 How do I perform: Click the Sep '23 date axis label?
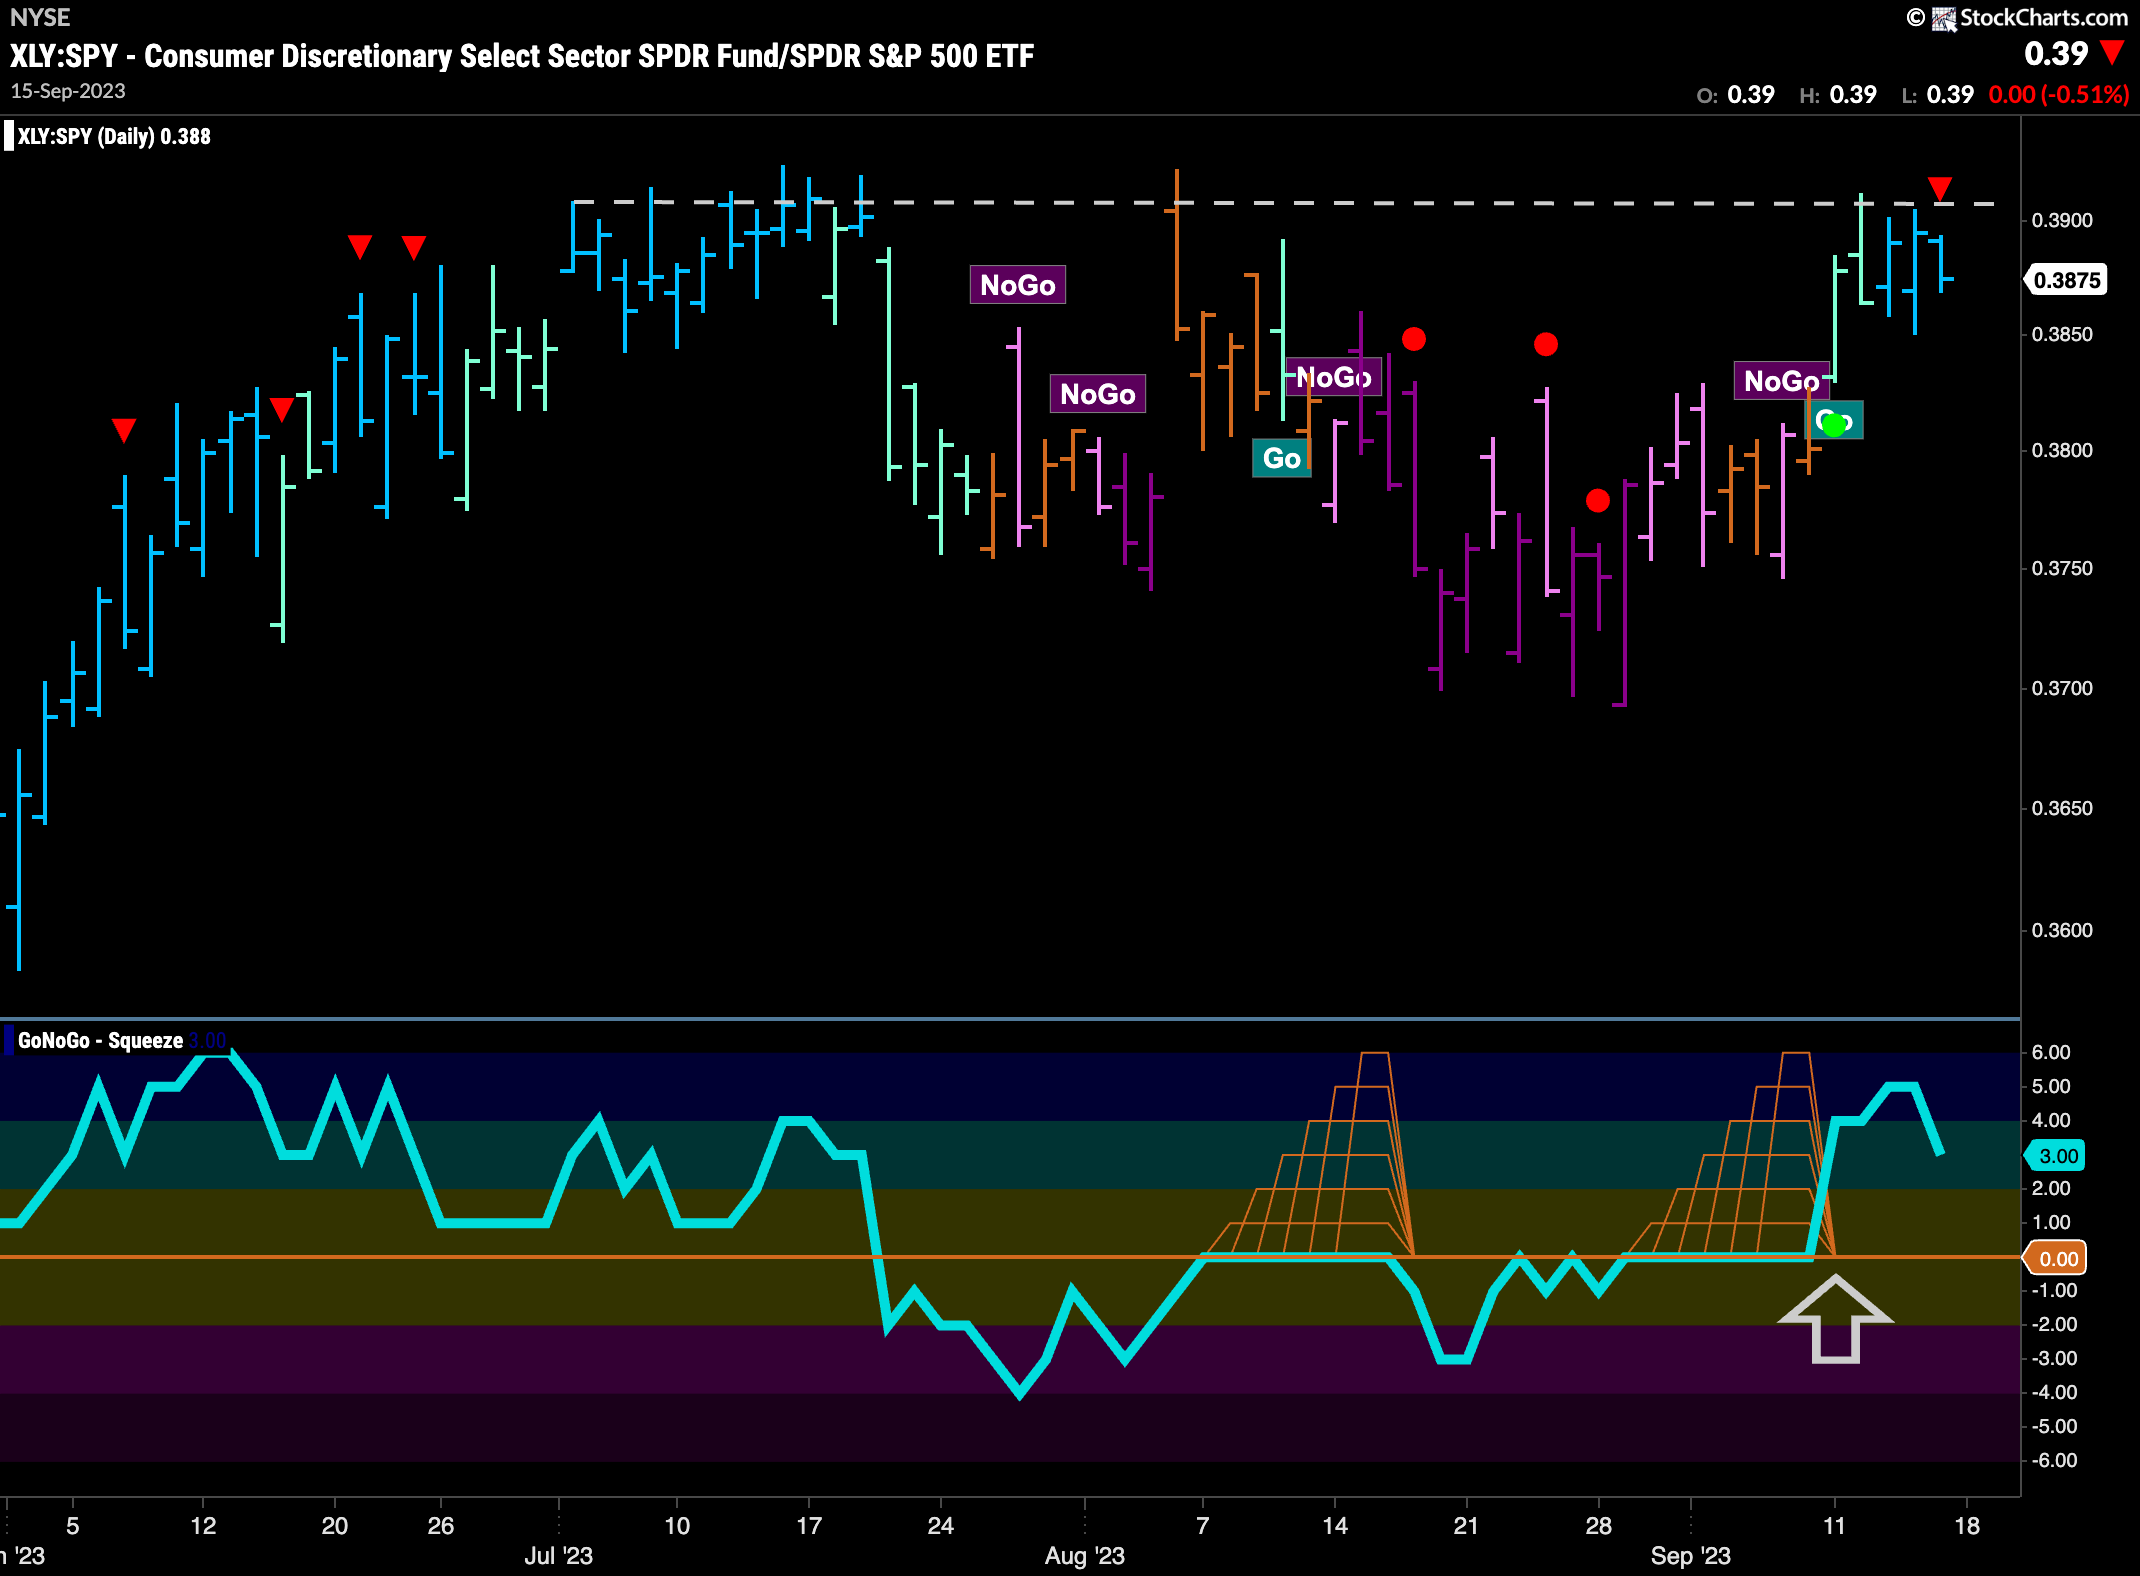pyautogui.click(x=1690, y=1555)
